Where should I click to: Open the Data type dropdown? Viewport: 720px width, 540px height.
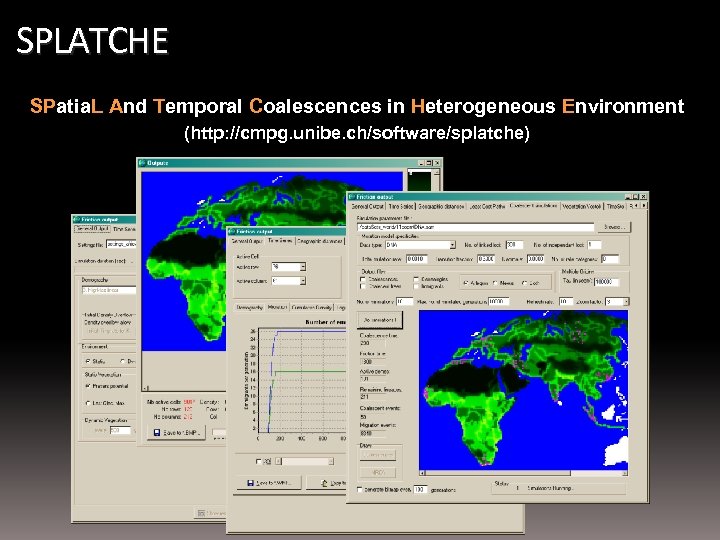pyautogui.click(x=452, y=245)
